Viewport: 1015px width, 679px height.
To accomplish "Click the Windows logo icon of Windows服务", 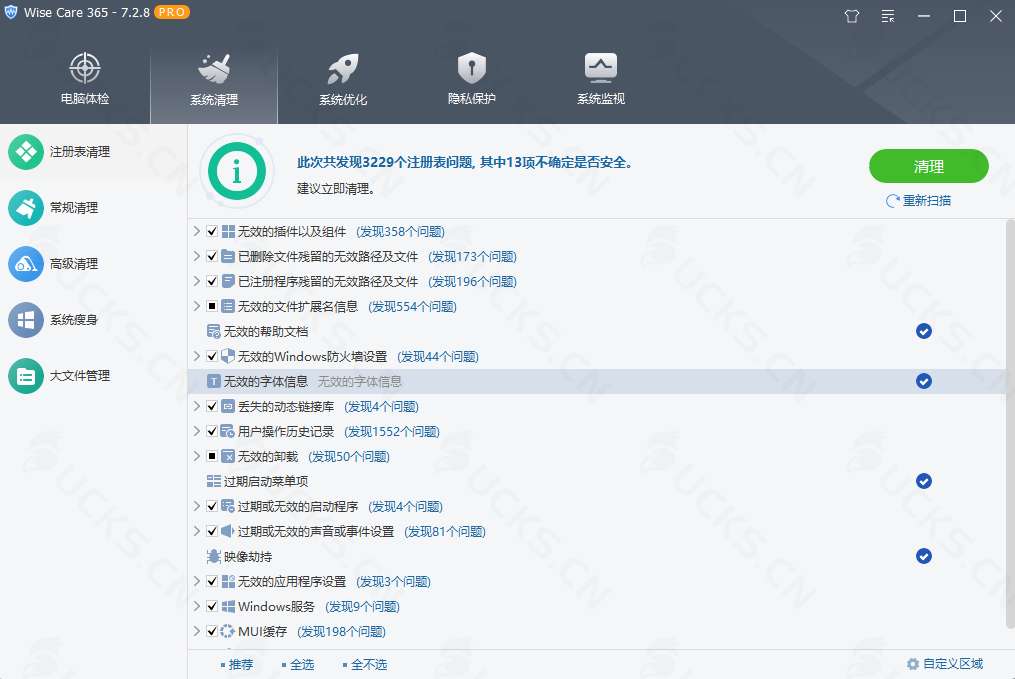I will click(x=228, y=607).
